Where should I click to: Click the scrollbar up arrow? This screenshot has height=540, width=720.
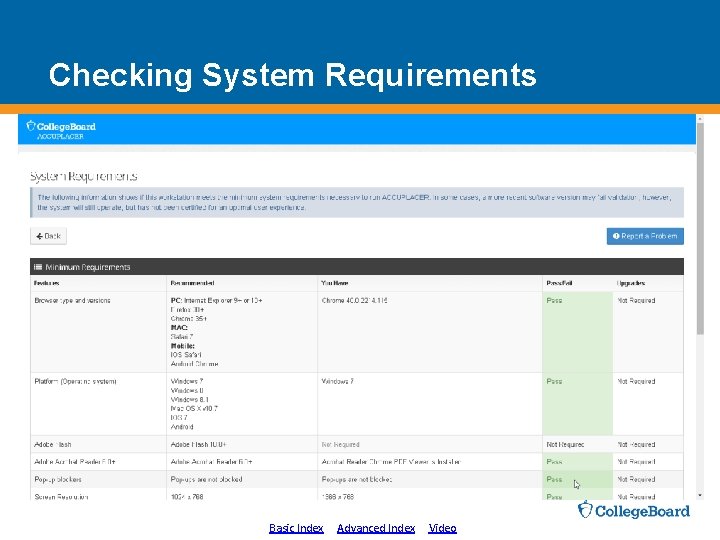tap(700, 119)
